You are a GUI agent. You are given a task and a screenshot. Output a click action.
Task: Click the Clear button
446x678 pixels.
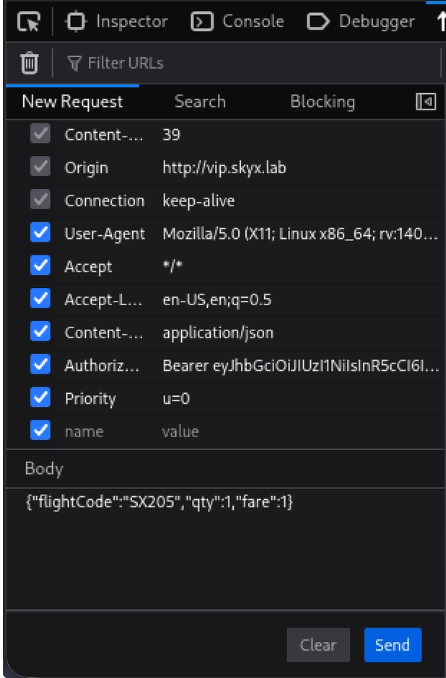pyautogui.click(x=318, y=645)
